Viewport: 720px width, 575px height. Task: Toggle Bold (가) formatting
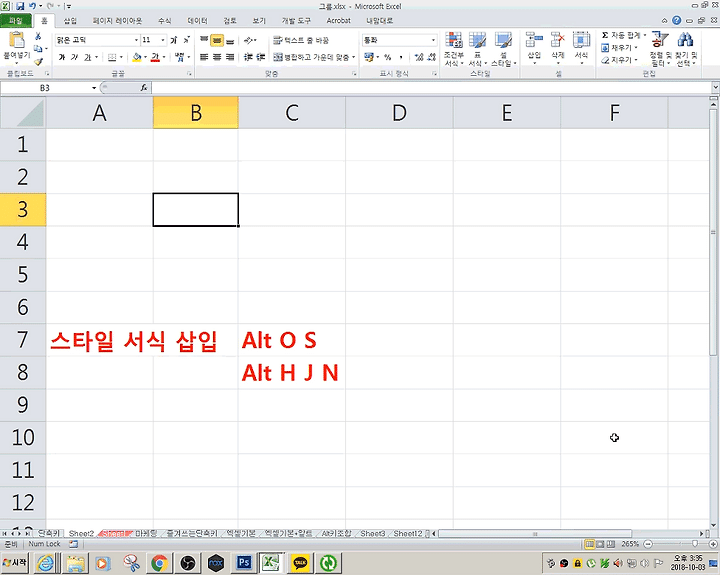pyautogui.click(x=62, y=57)
